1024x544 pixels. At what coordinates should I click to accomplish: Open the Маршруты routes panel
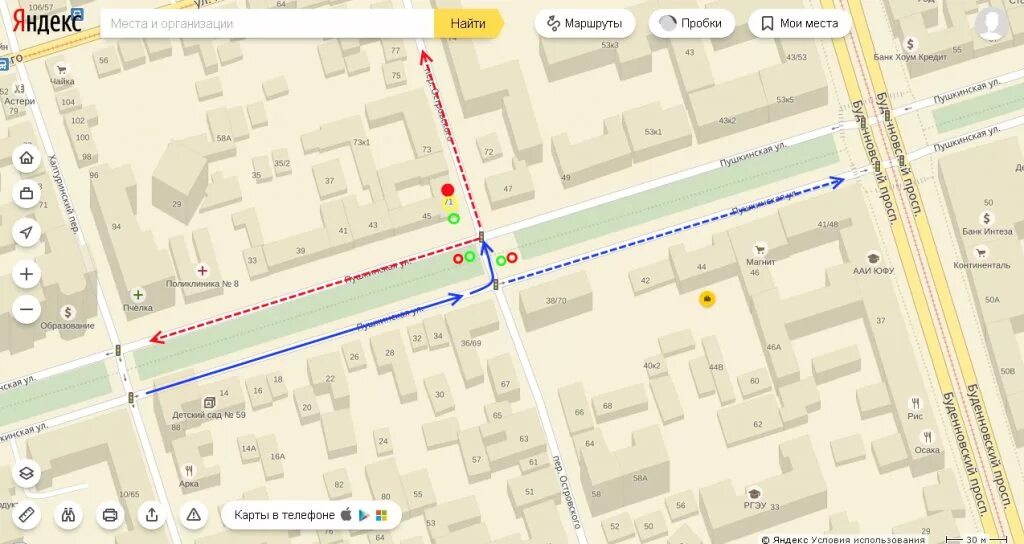[585, 24]
